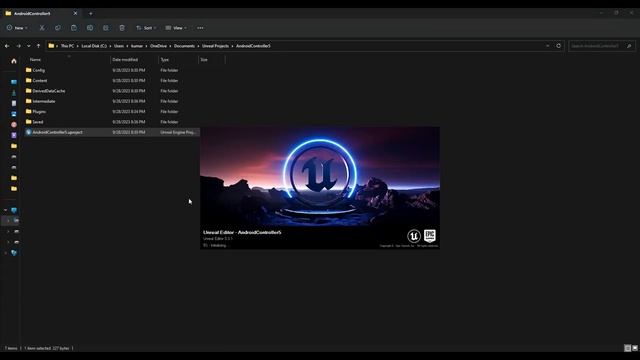The height and width of the screenshot is (360, 640).
Task: Select the Intermediate folder row
Action: 111,101
